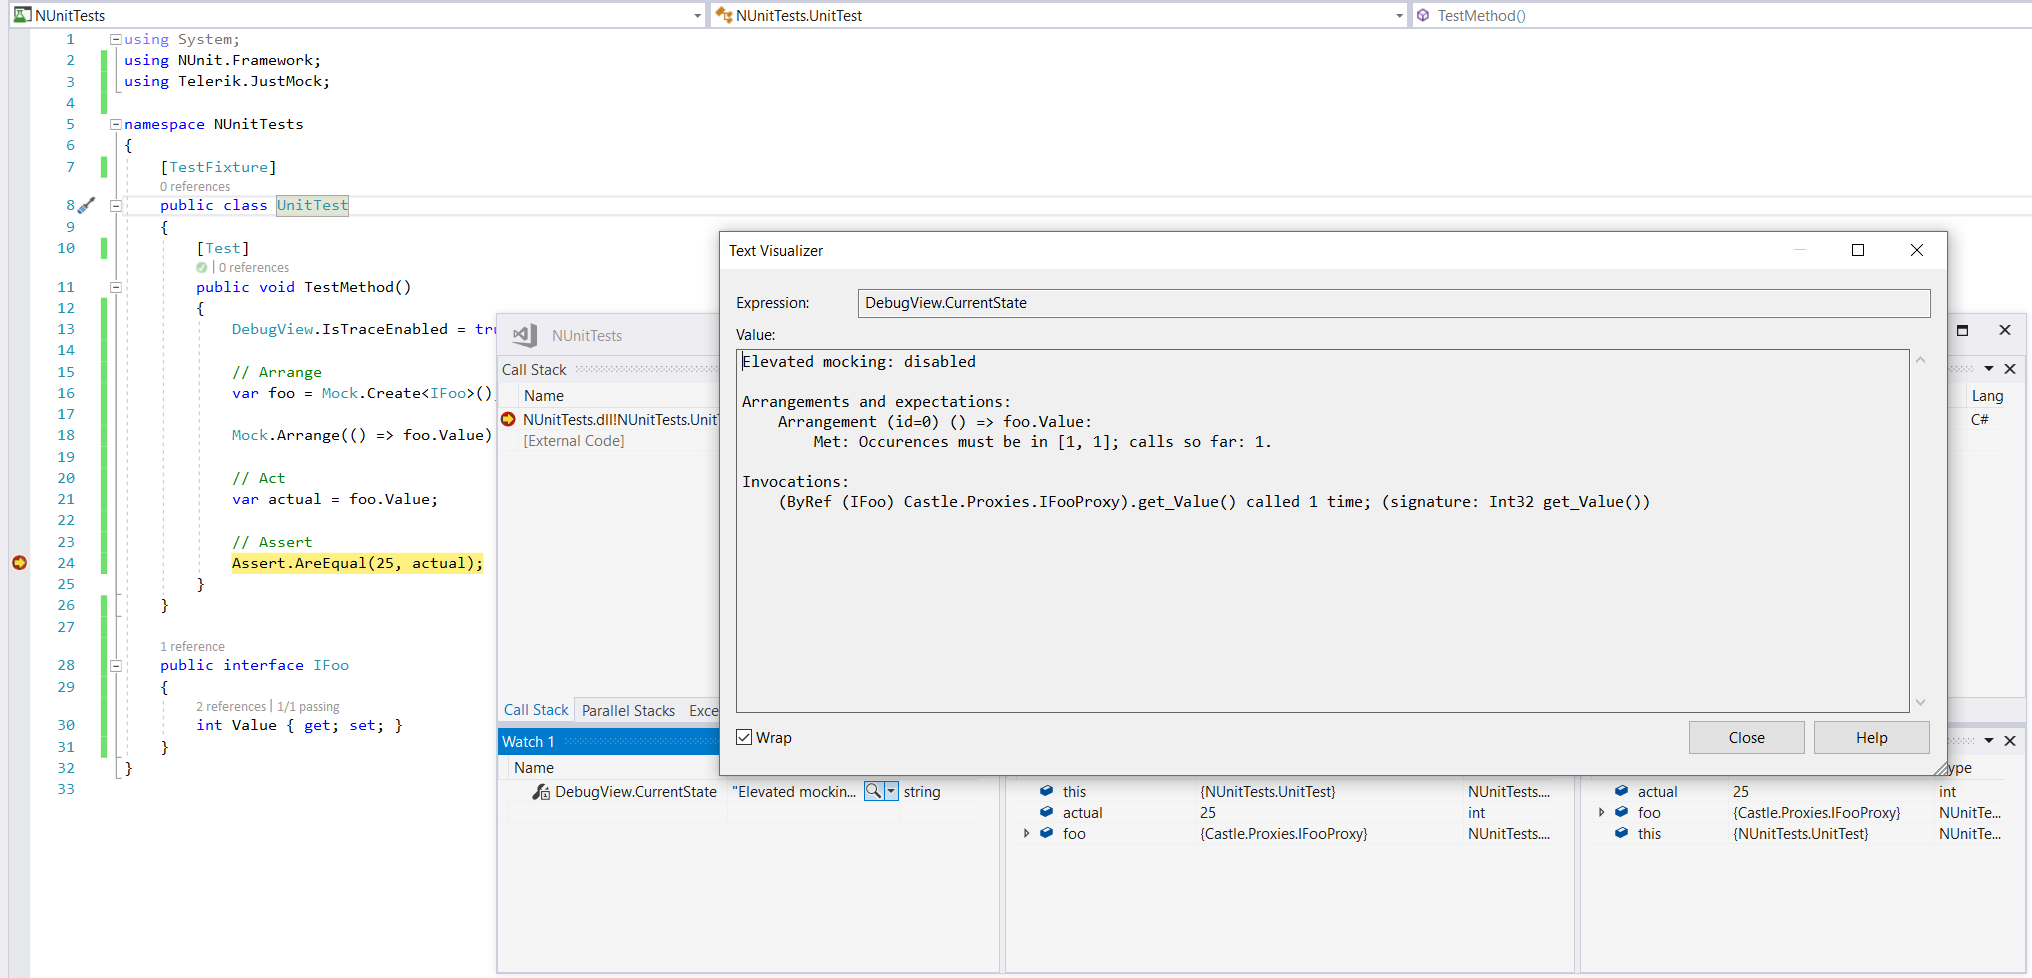Uncheck the Wrap checkbox

click(x=744, y=738)
